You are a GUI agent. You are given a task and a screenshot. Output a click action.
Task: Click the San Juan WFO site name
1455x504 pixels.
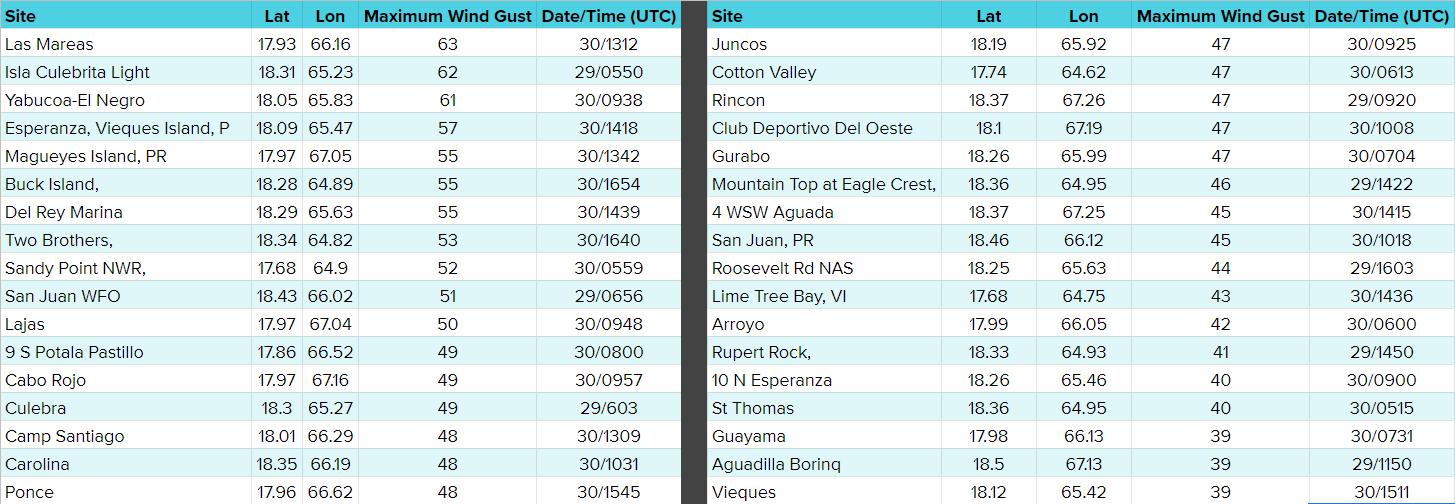click(x=64, y=296)
